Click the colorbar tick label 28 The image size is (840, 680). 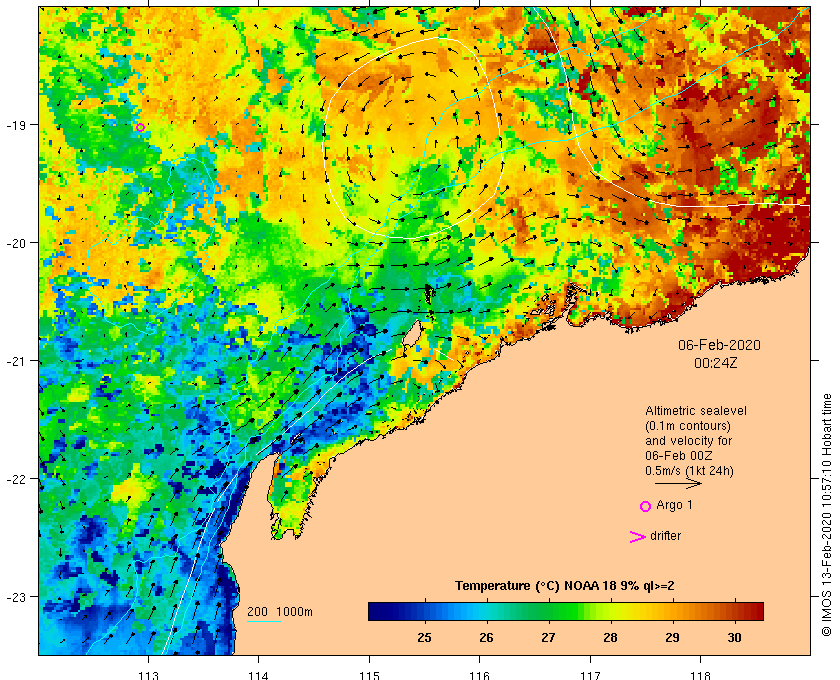[x=610, y=638]
